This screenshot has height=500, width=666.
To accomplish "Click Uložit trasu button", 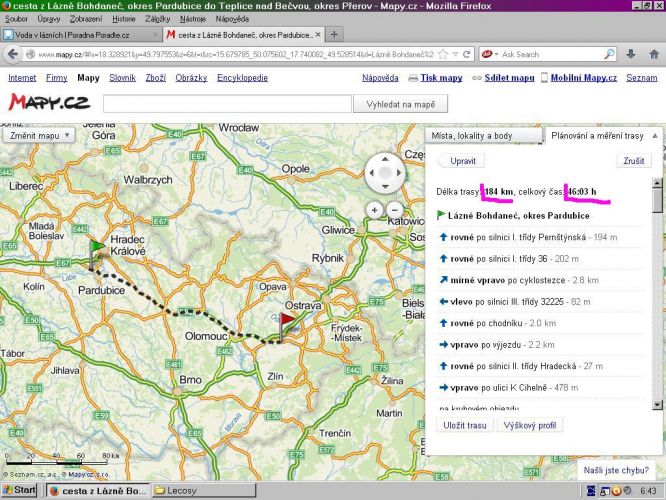I will 465,425.
